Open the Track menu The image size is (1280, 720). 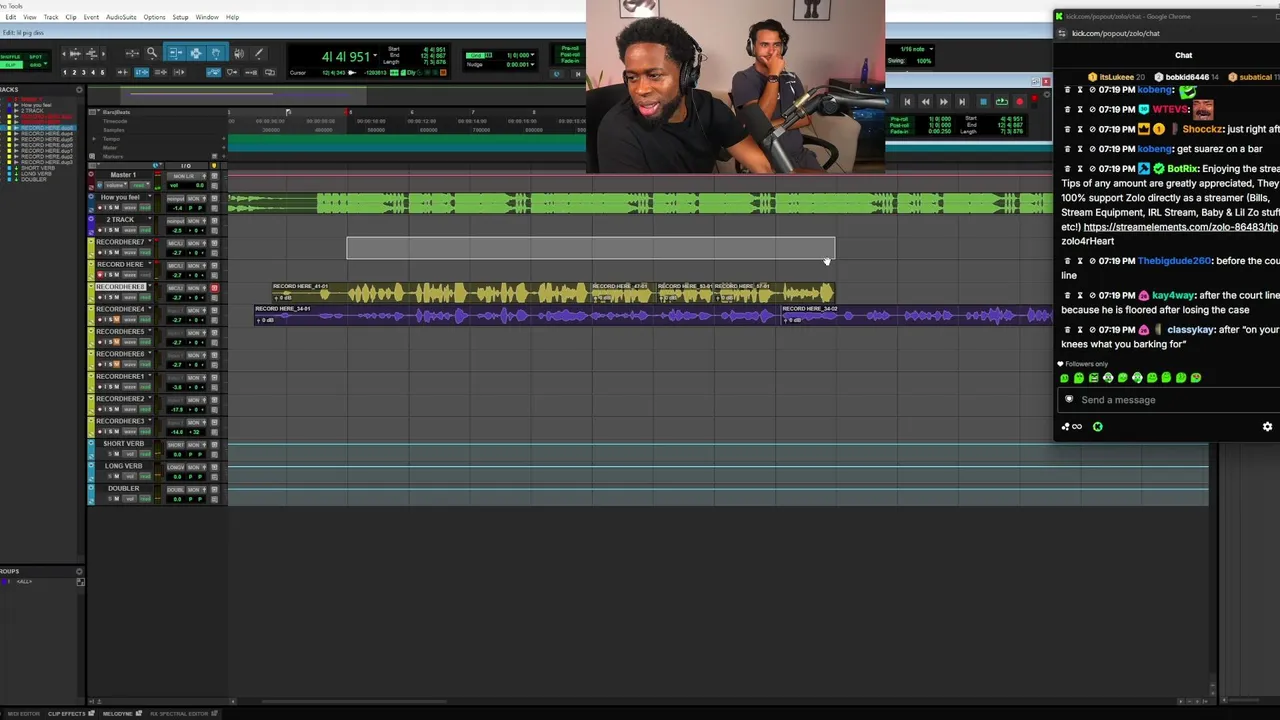(51, 17)
